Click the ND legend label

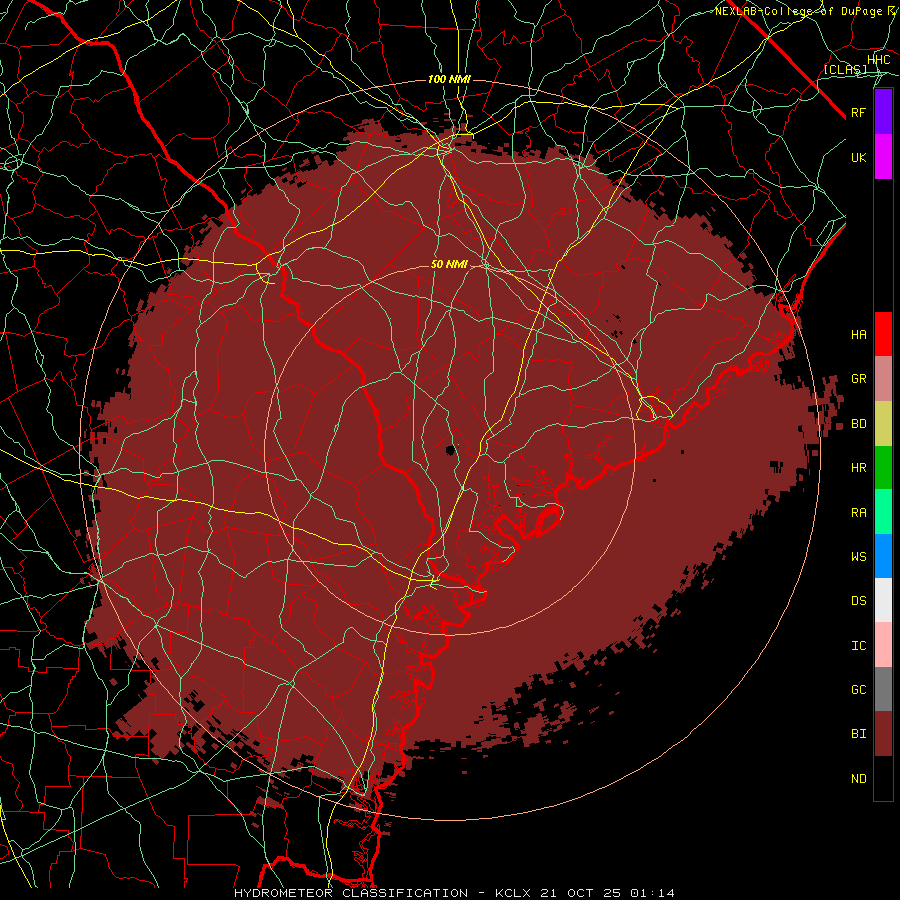pyautogui.click(x=858, y=779)
